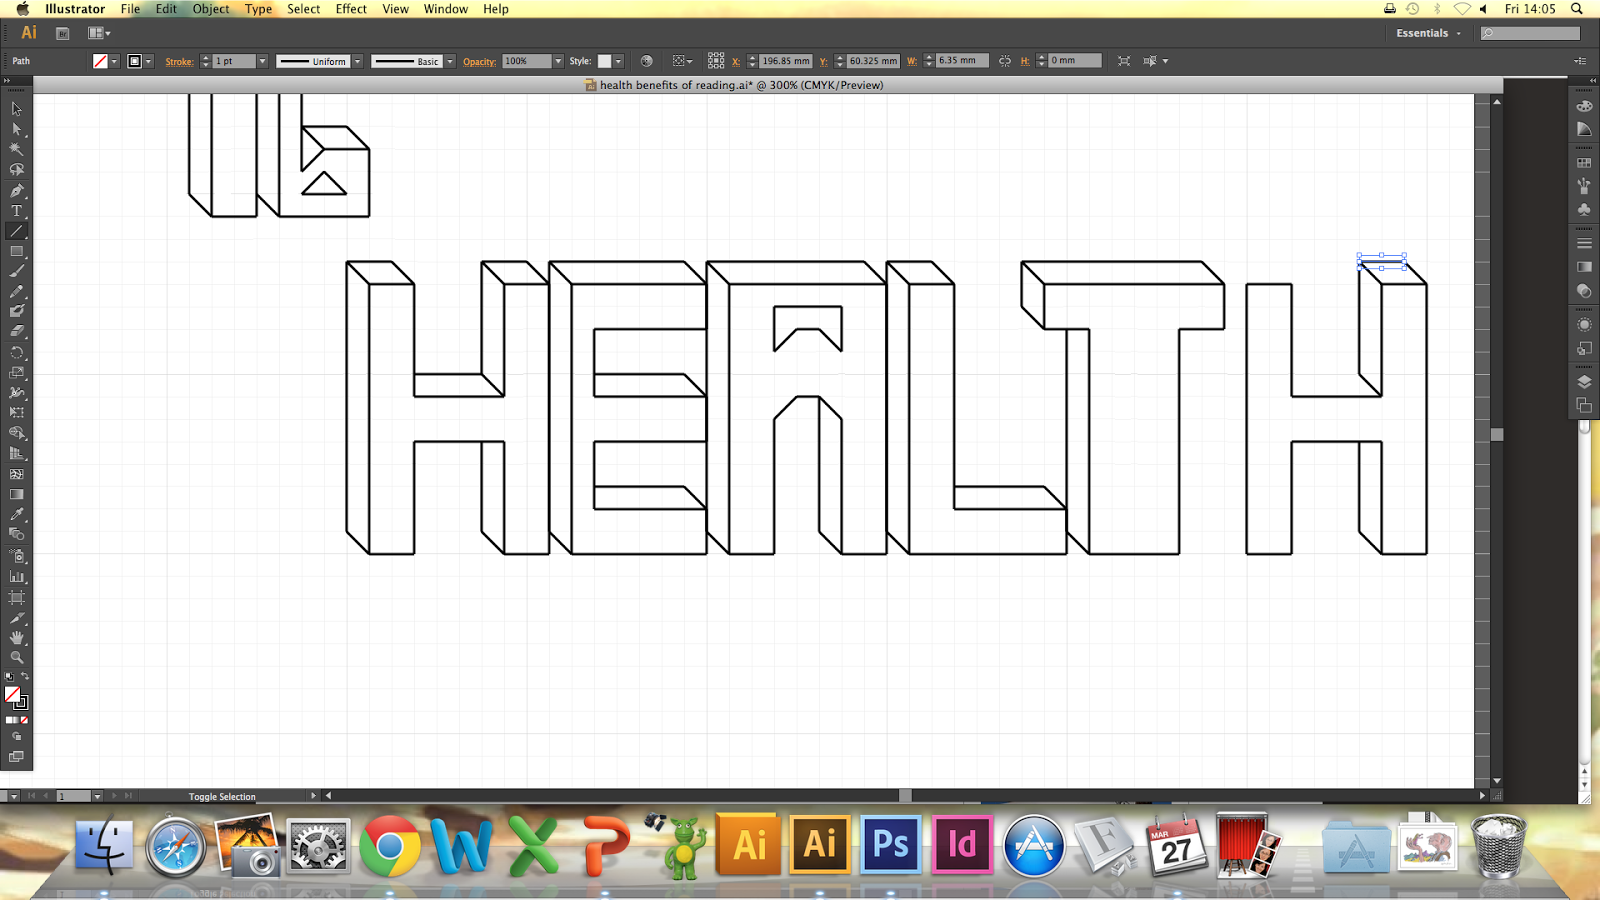Open the Swatches panel
The height and width of the screenshot is (900, 1600).
(x=1584, y=163)
